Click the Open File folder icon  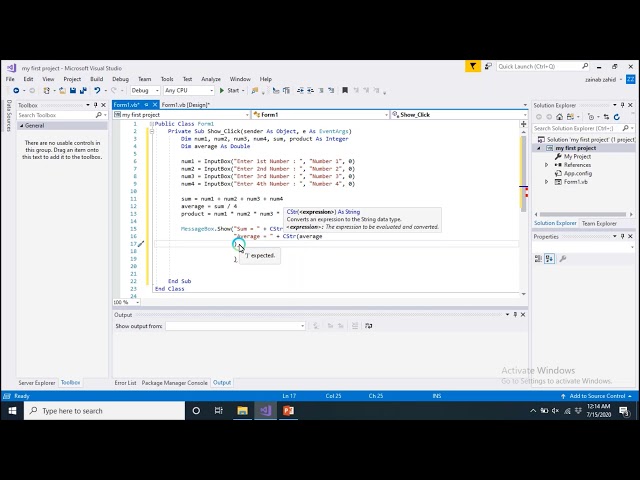pyautogui.click(x=62, y=90)
